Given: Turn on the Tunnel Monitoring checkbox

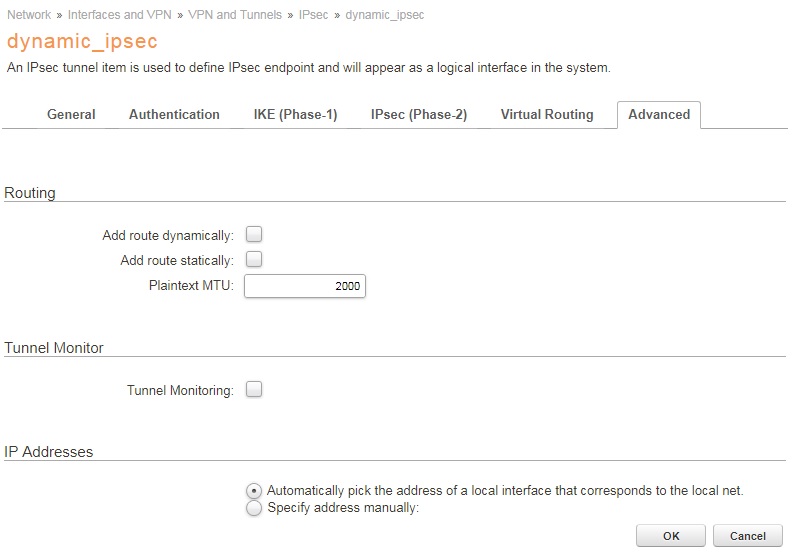Looking at the screenshot, I should point(254,390).
